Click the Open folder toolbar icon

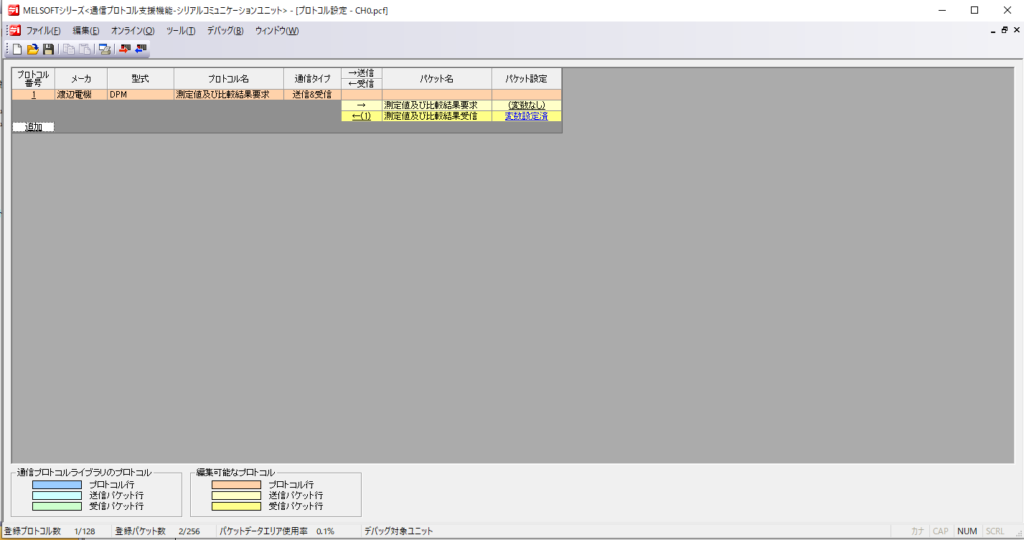(32, 48)
